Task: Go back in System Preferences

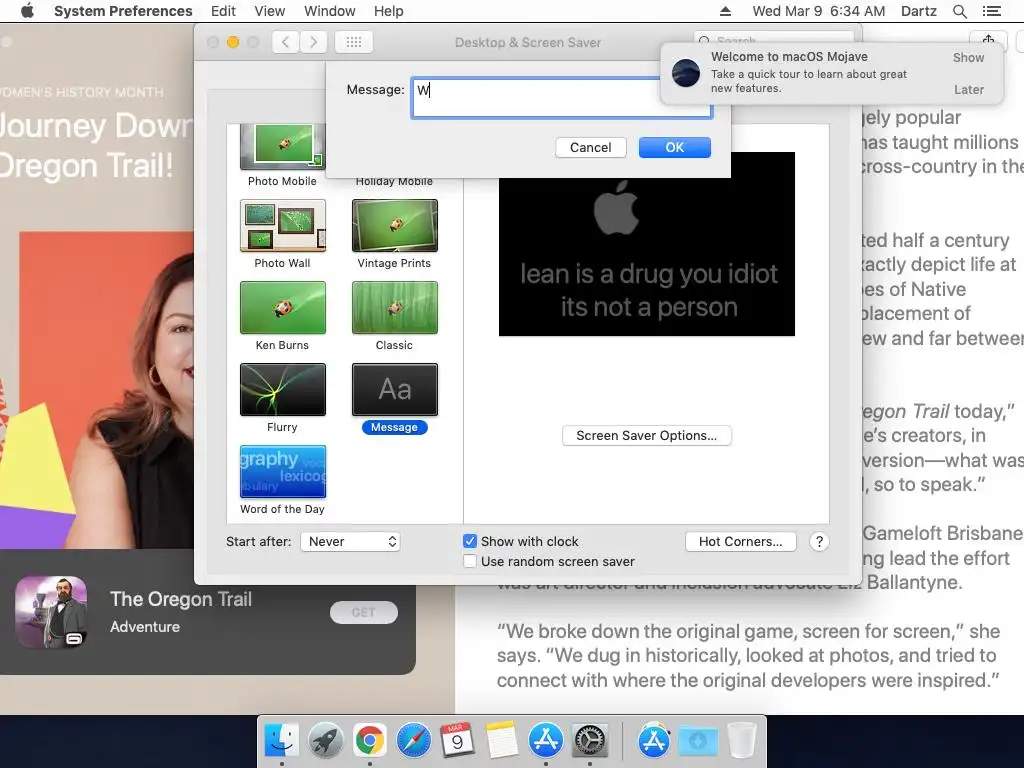Action: coord(285,42)
